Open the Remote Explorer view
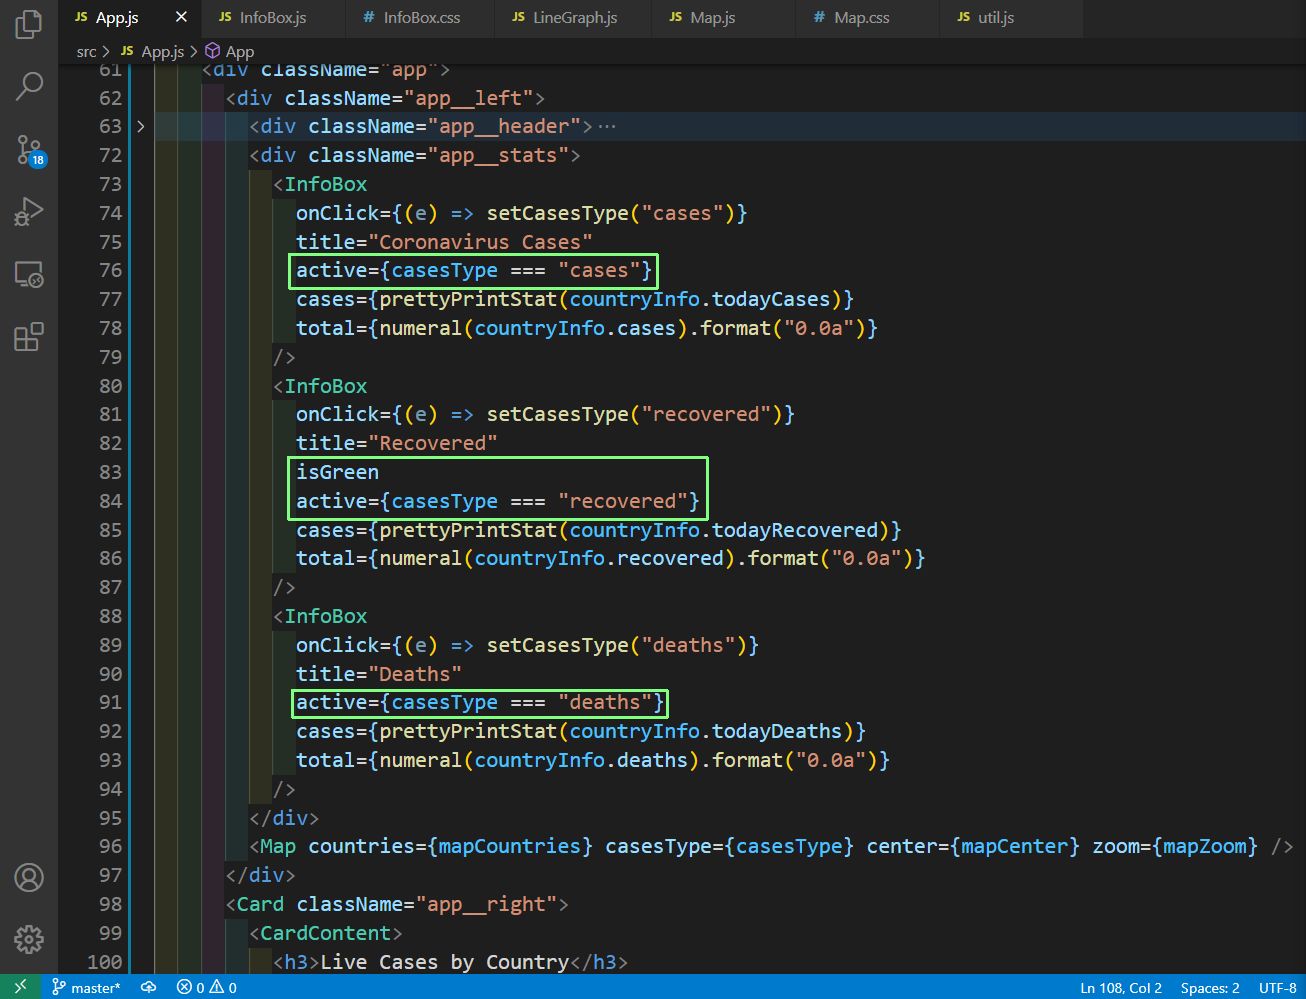 [x=29, y=274]
